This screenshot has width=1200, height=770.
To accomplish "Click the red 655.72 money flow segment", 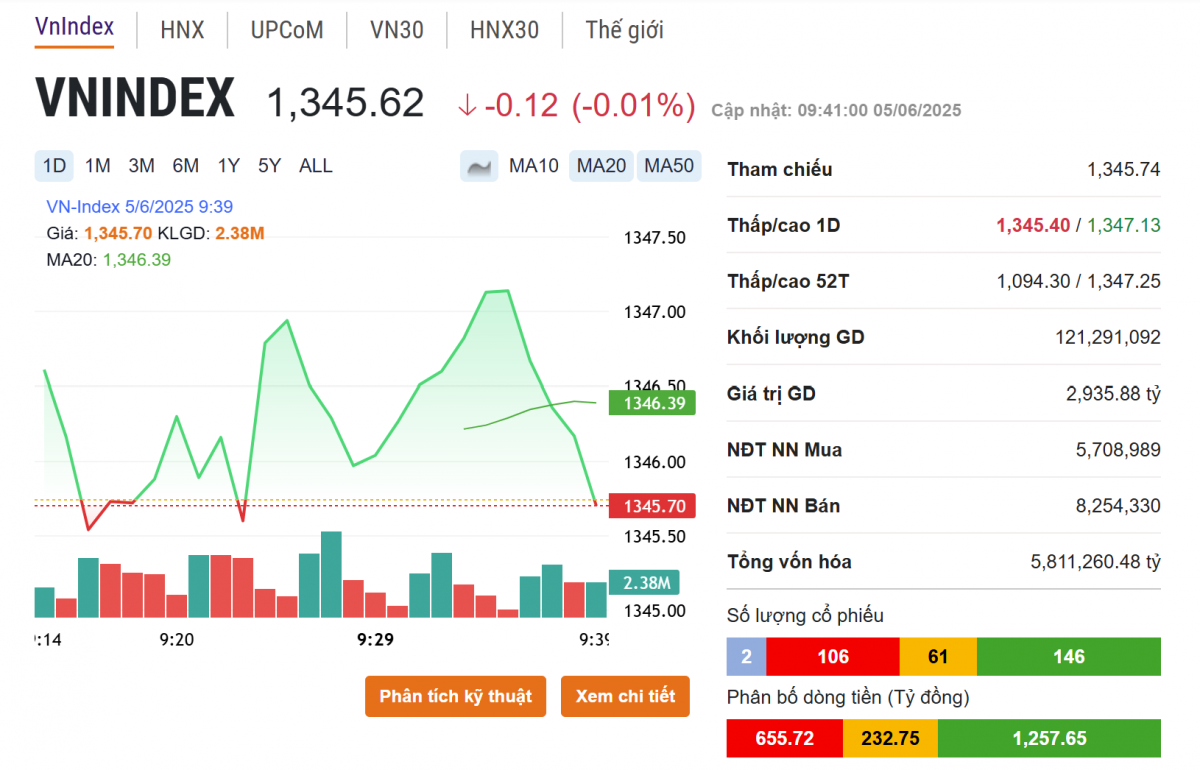I will 785,739.
